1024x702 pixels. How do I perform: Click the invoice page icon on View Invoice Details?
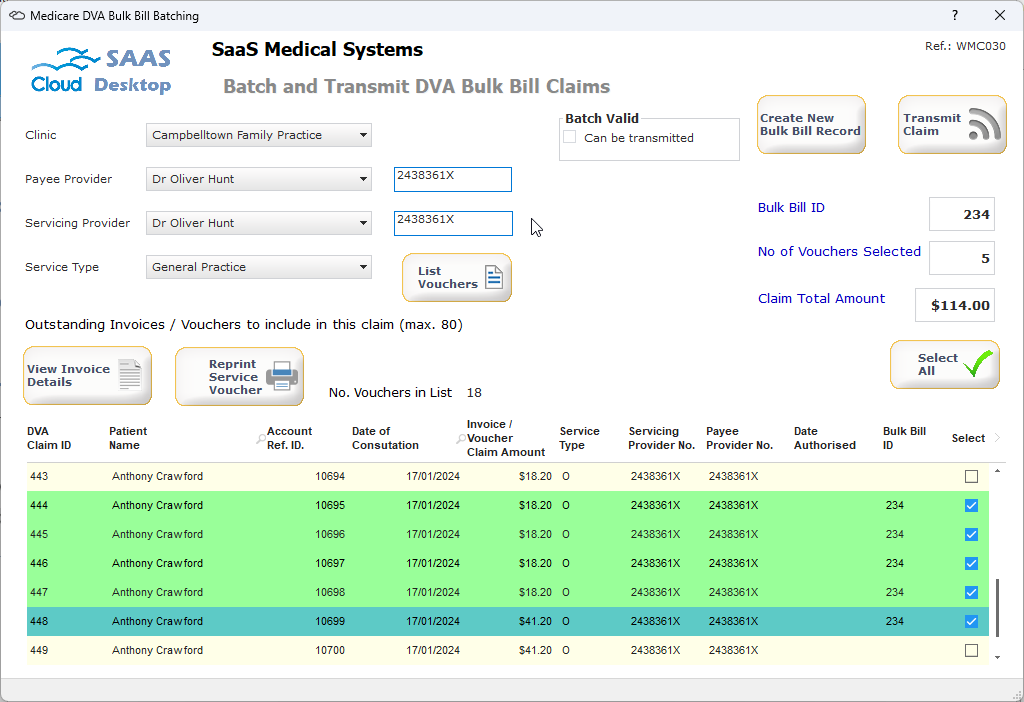[x=130, y=375]
